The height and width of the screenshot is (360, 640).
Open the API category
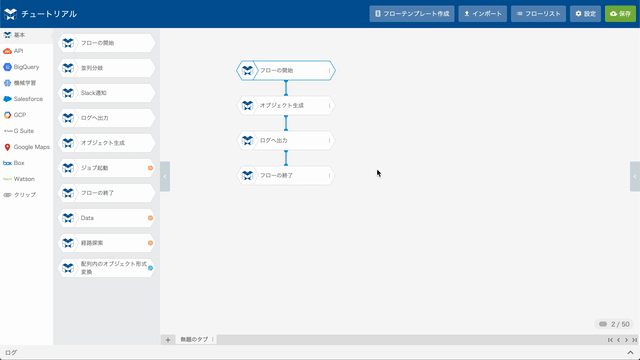coord(26,51)
